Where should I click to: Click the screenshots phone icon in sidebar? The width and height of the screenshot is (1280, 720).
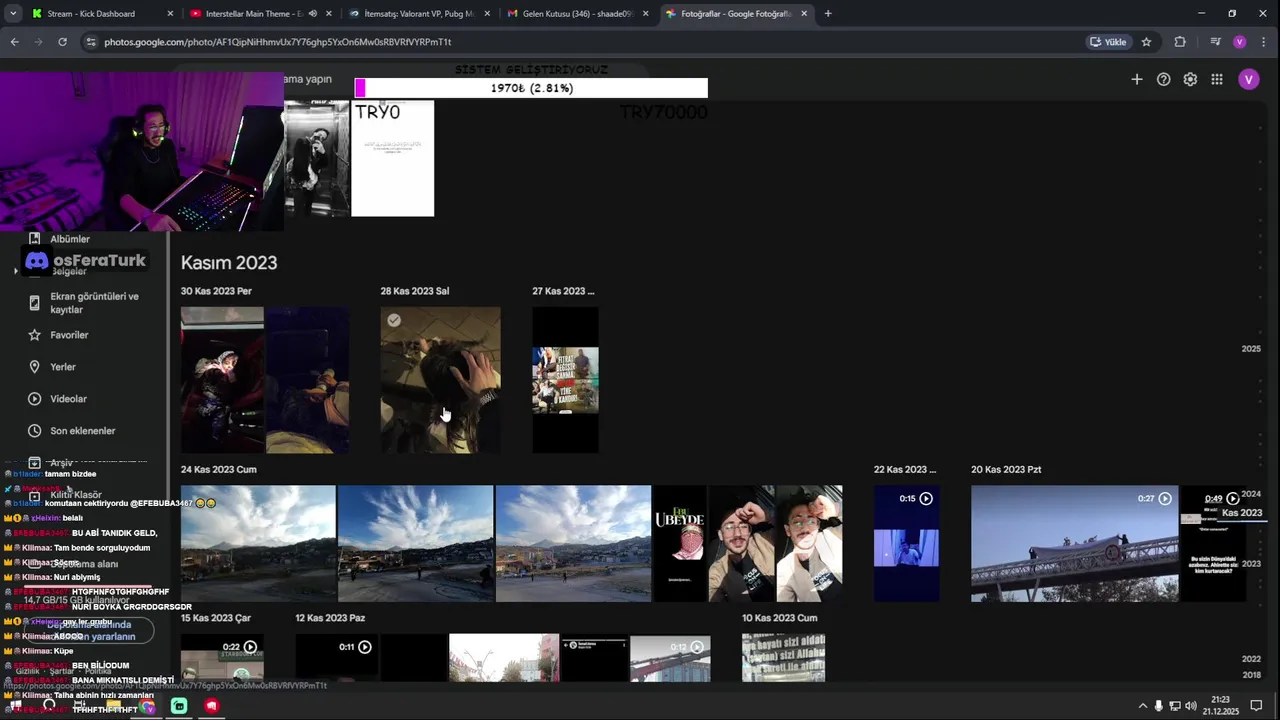(34, 303)
